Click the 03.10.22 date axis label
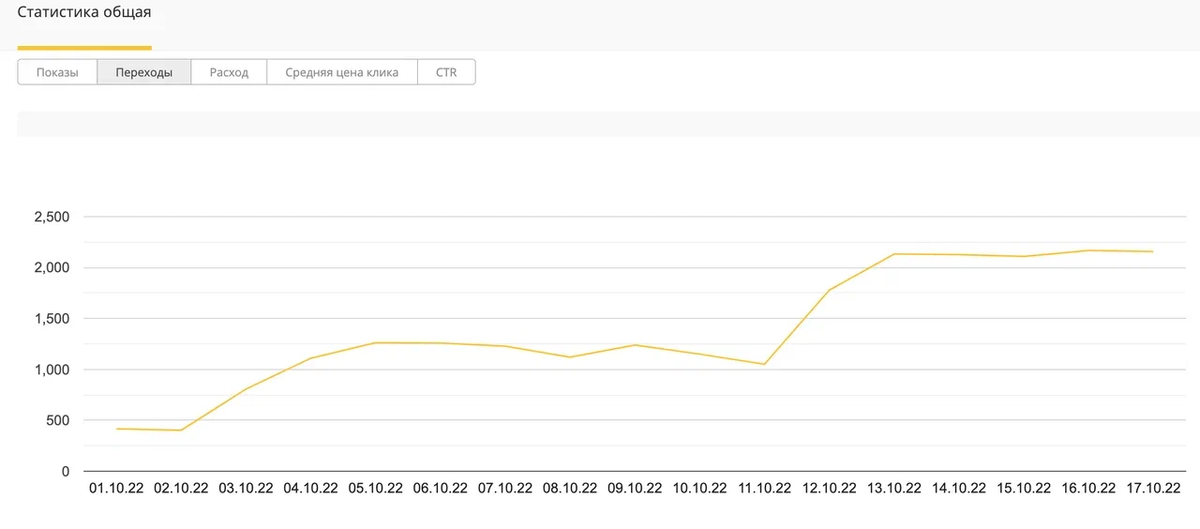Image resolution: width=1200 pixels, height=529 pixels. (x=246, y=489)
